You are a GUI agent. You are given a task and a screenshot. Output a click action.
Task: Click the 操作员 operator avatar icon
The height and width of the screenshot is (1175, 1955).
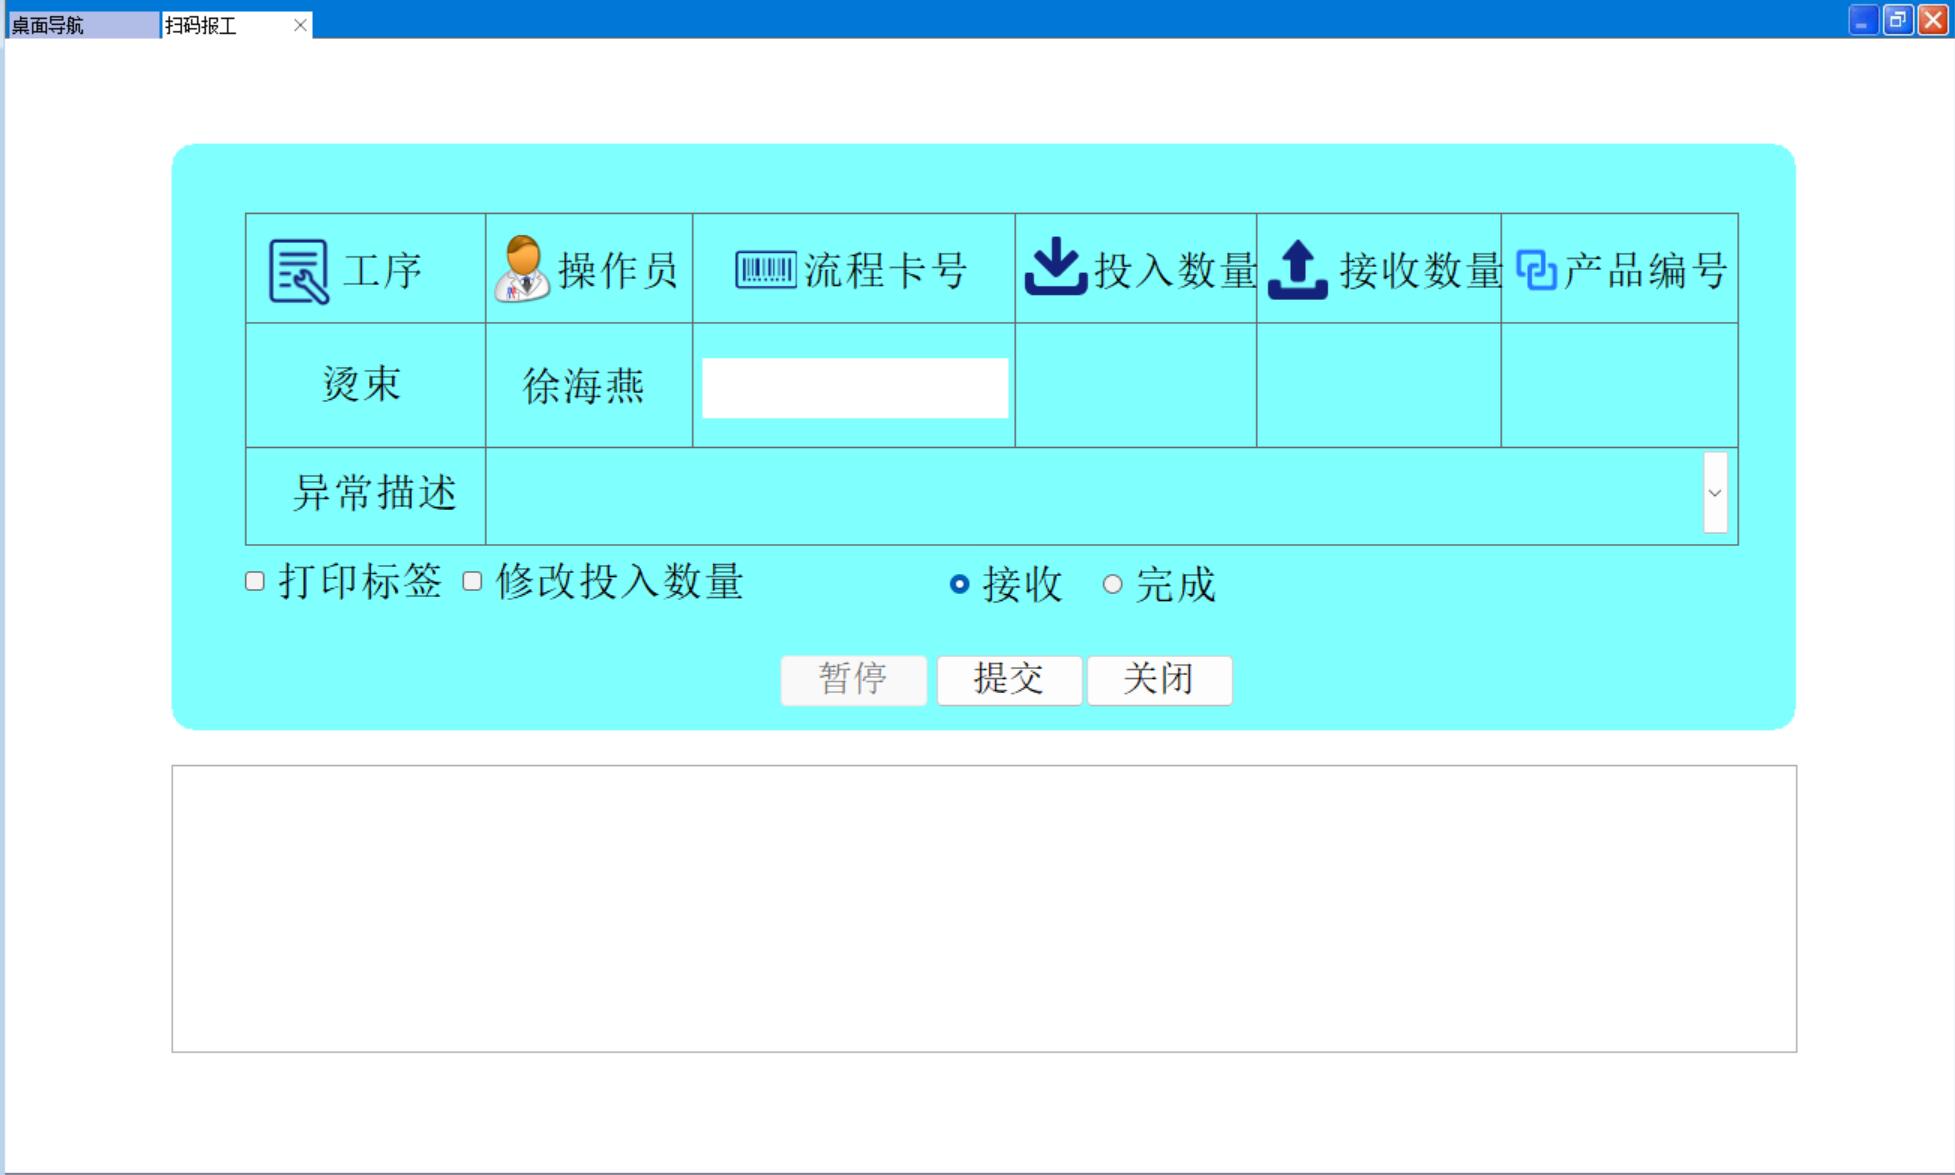[x=521, y=269]
